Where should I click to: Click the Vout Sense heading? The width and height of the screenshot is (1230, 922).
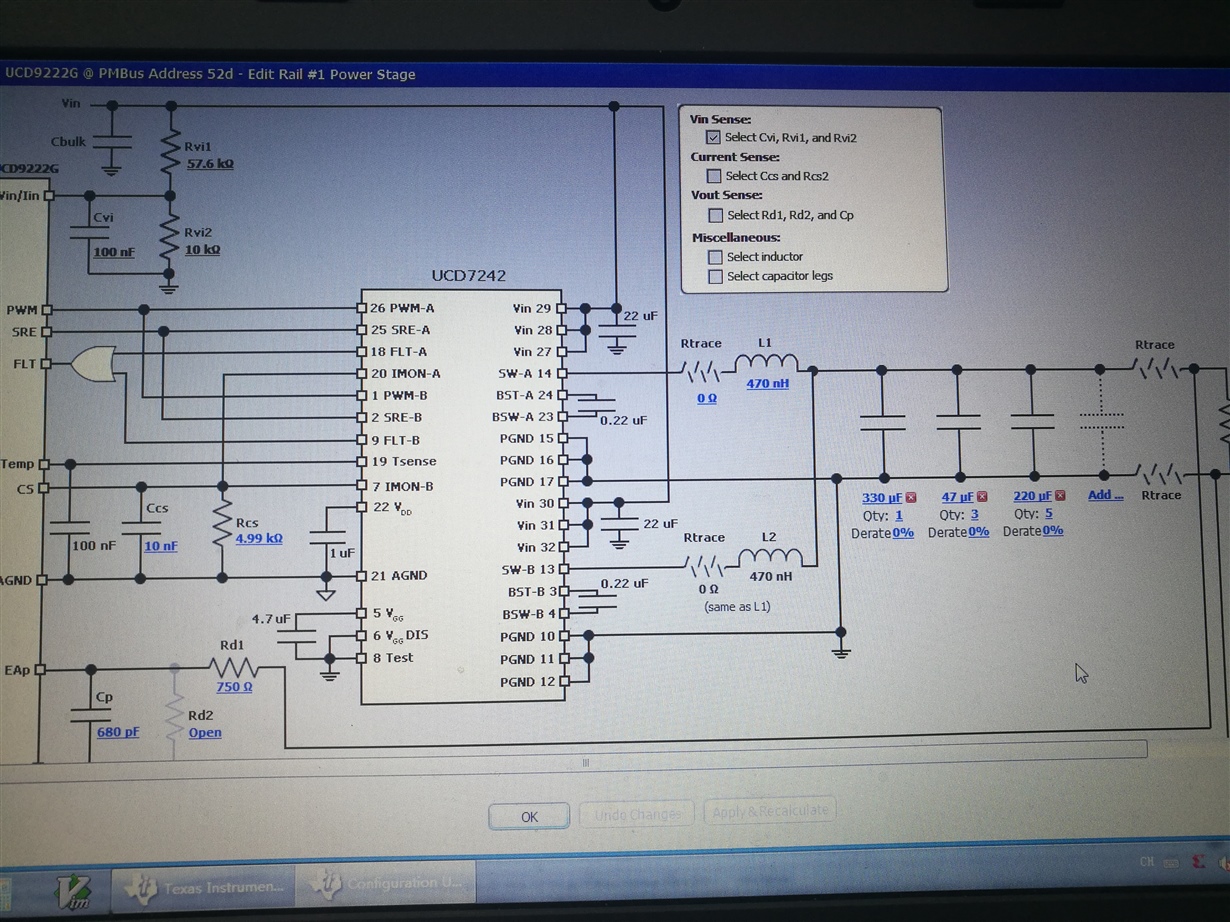(727, 196)
